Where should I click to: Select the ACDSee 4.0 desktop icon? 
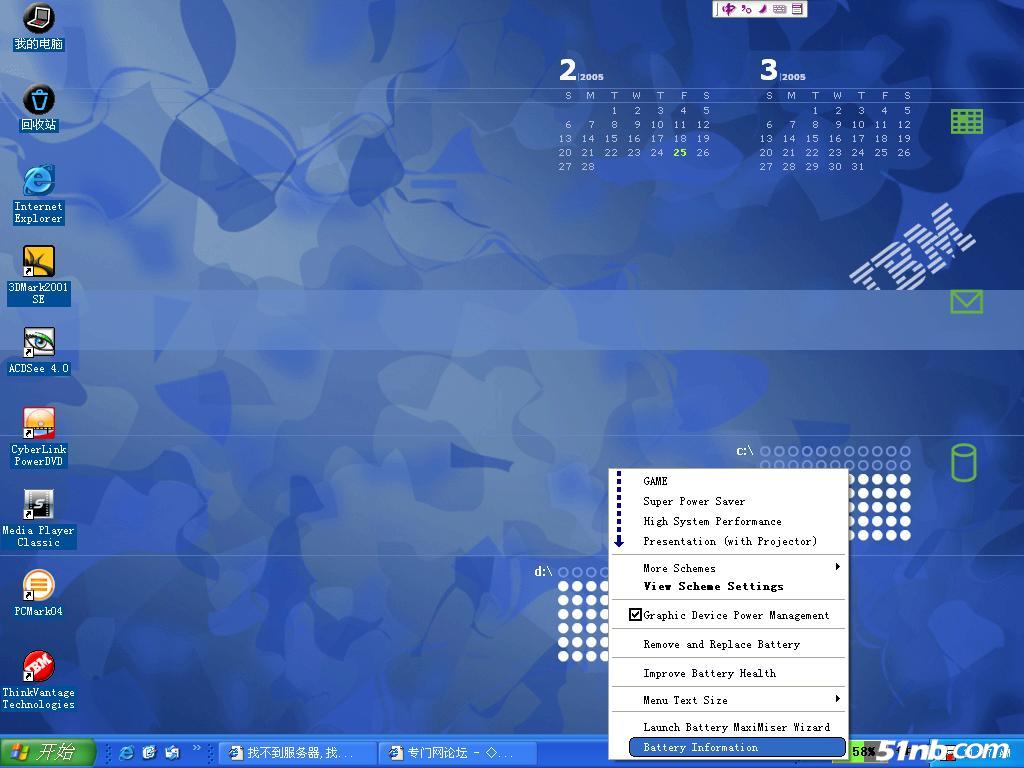(38, 343)
